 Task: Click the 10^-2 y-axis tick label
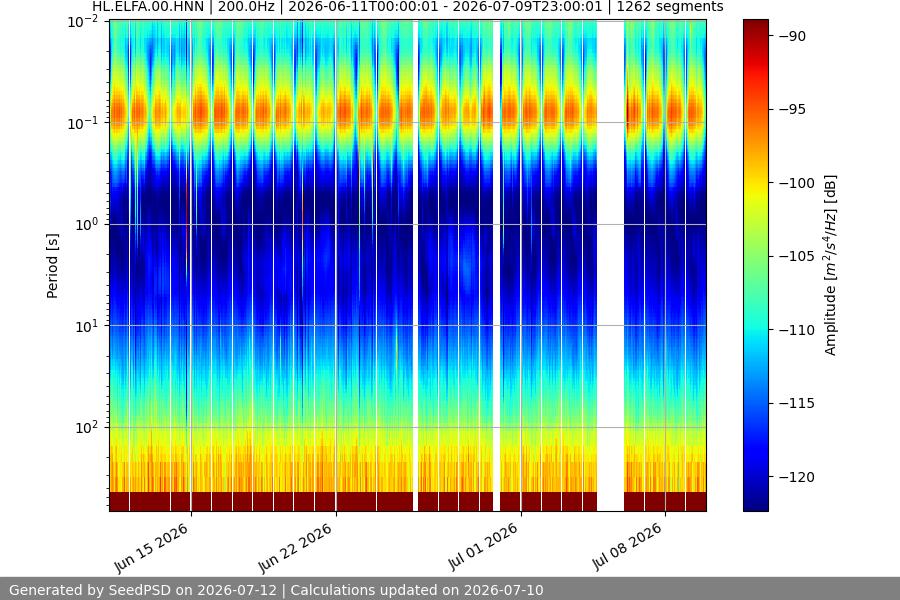(83, 22)
